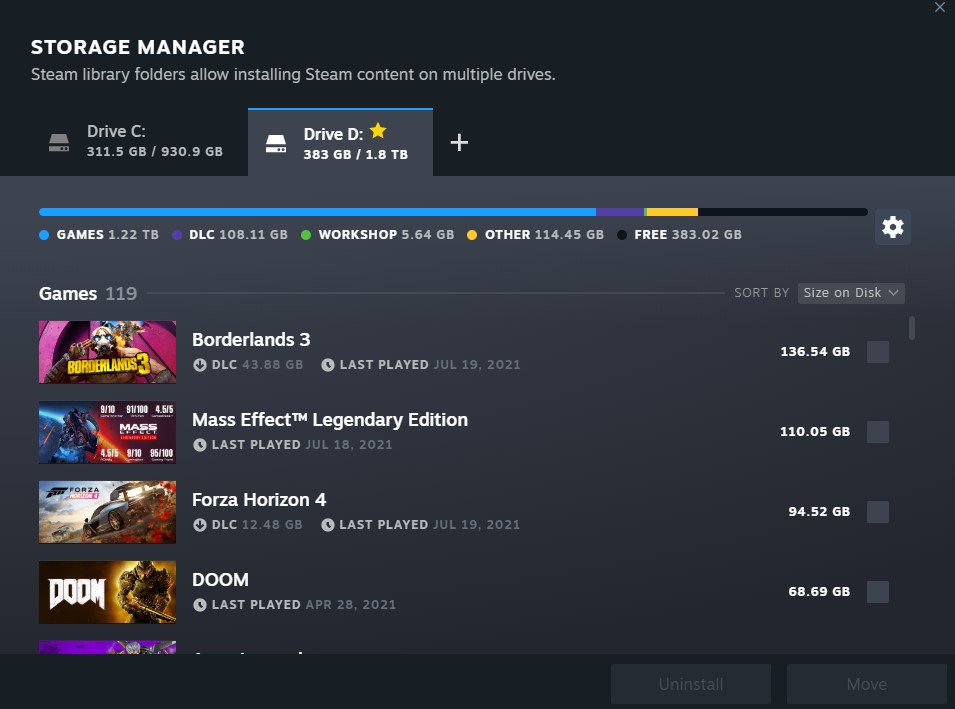Click the Mass Effect Legendary Edition title
Image resolution: width=955 pixels, height=709 pixels.
(x=330, y=420)
